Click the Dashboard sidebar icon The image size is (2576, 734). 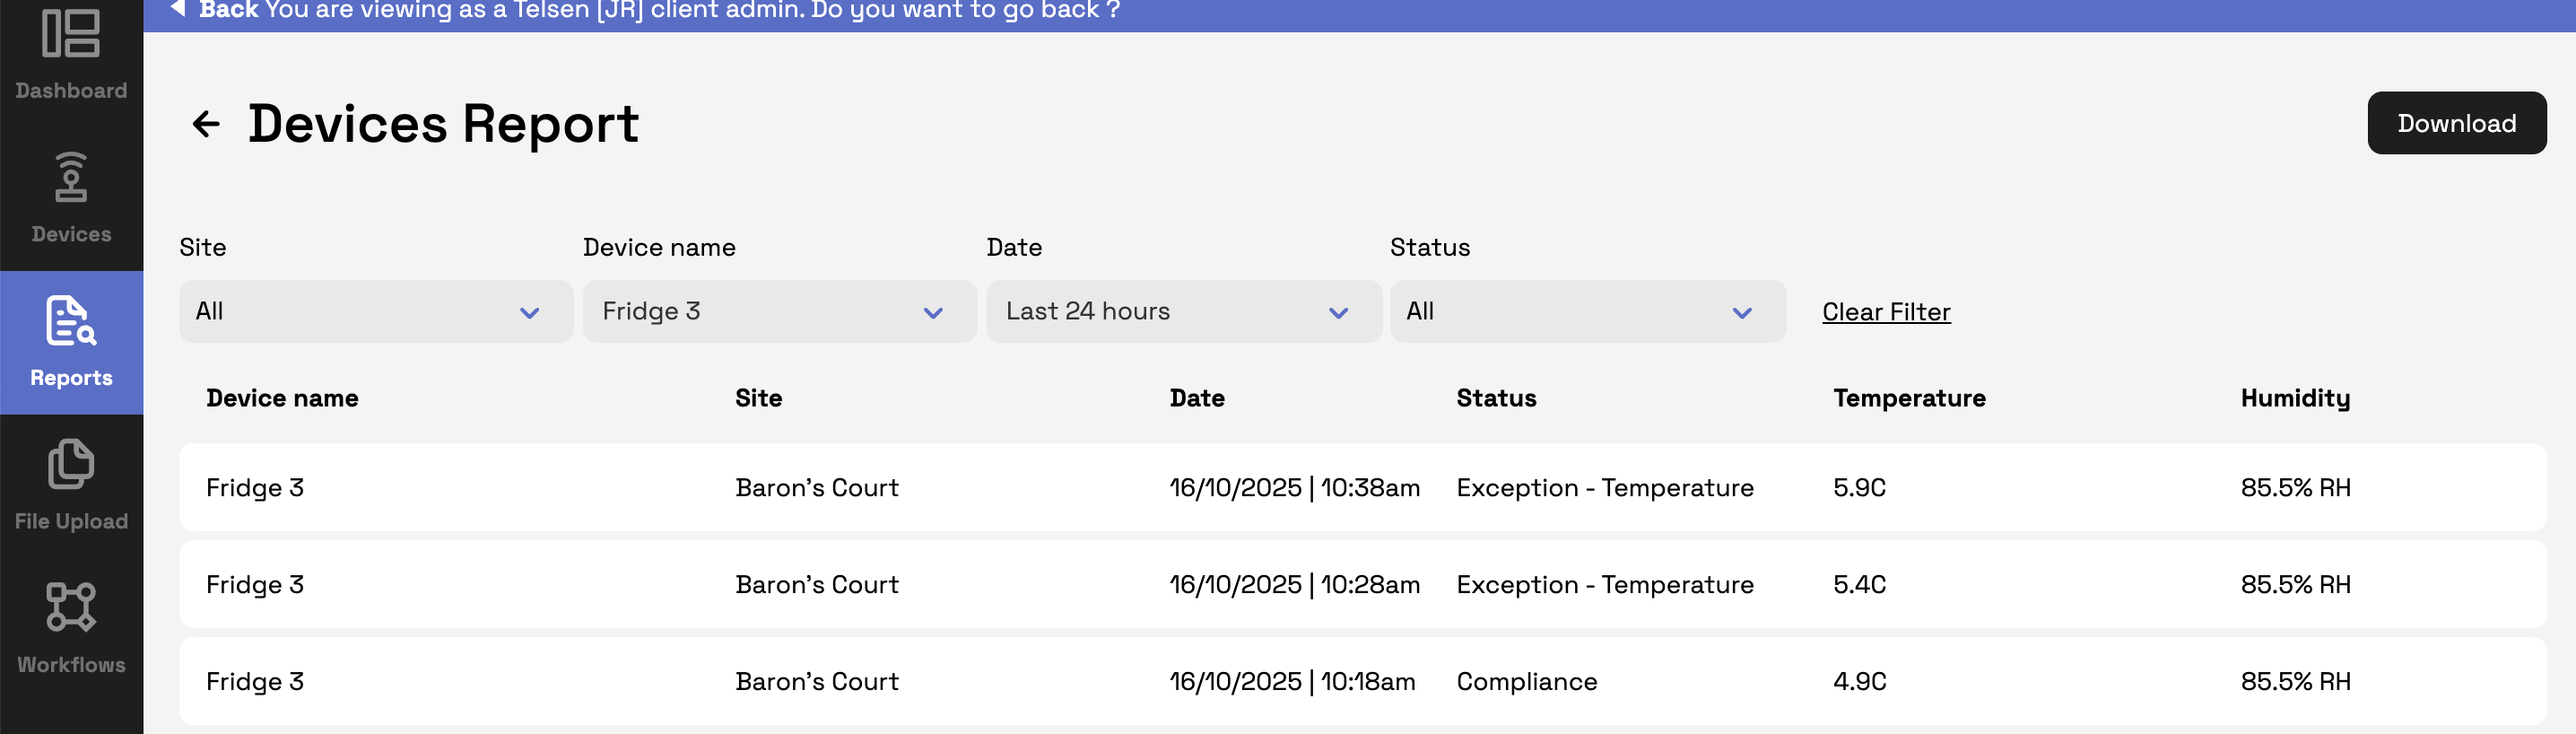click(70, 35)
